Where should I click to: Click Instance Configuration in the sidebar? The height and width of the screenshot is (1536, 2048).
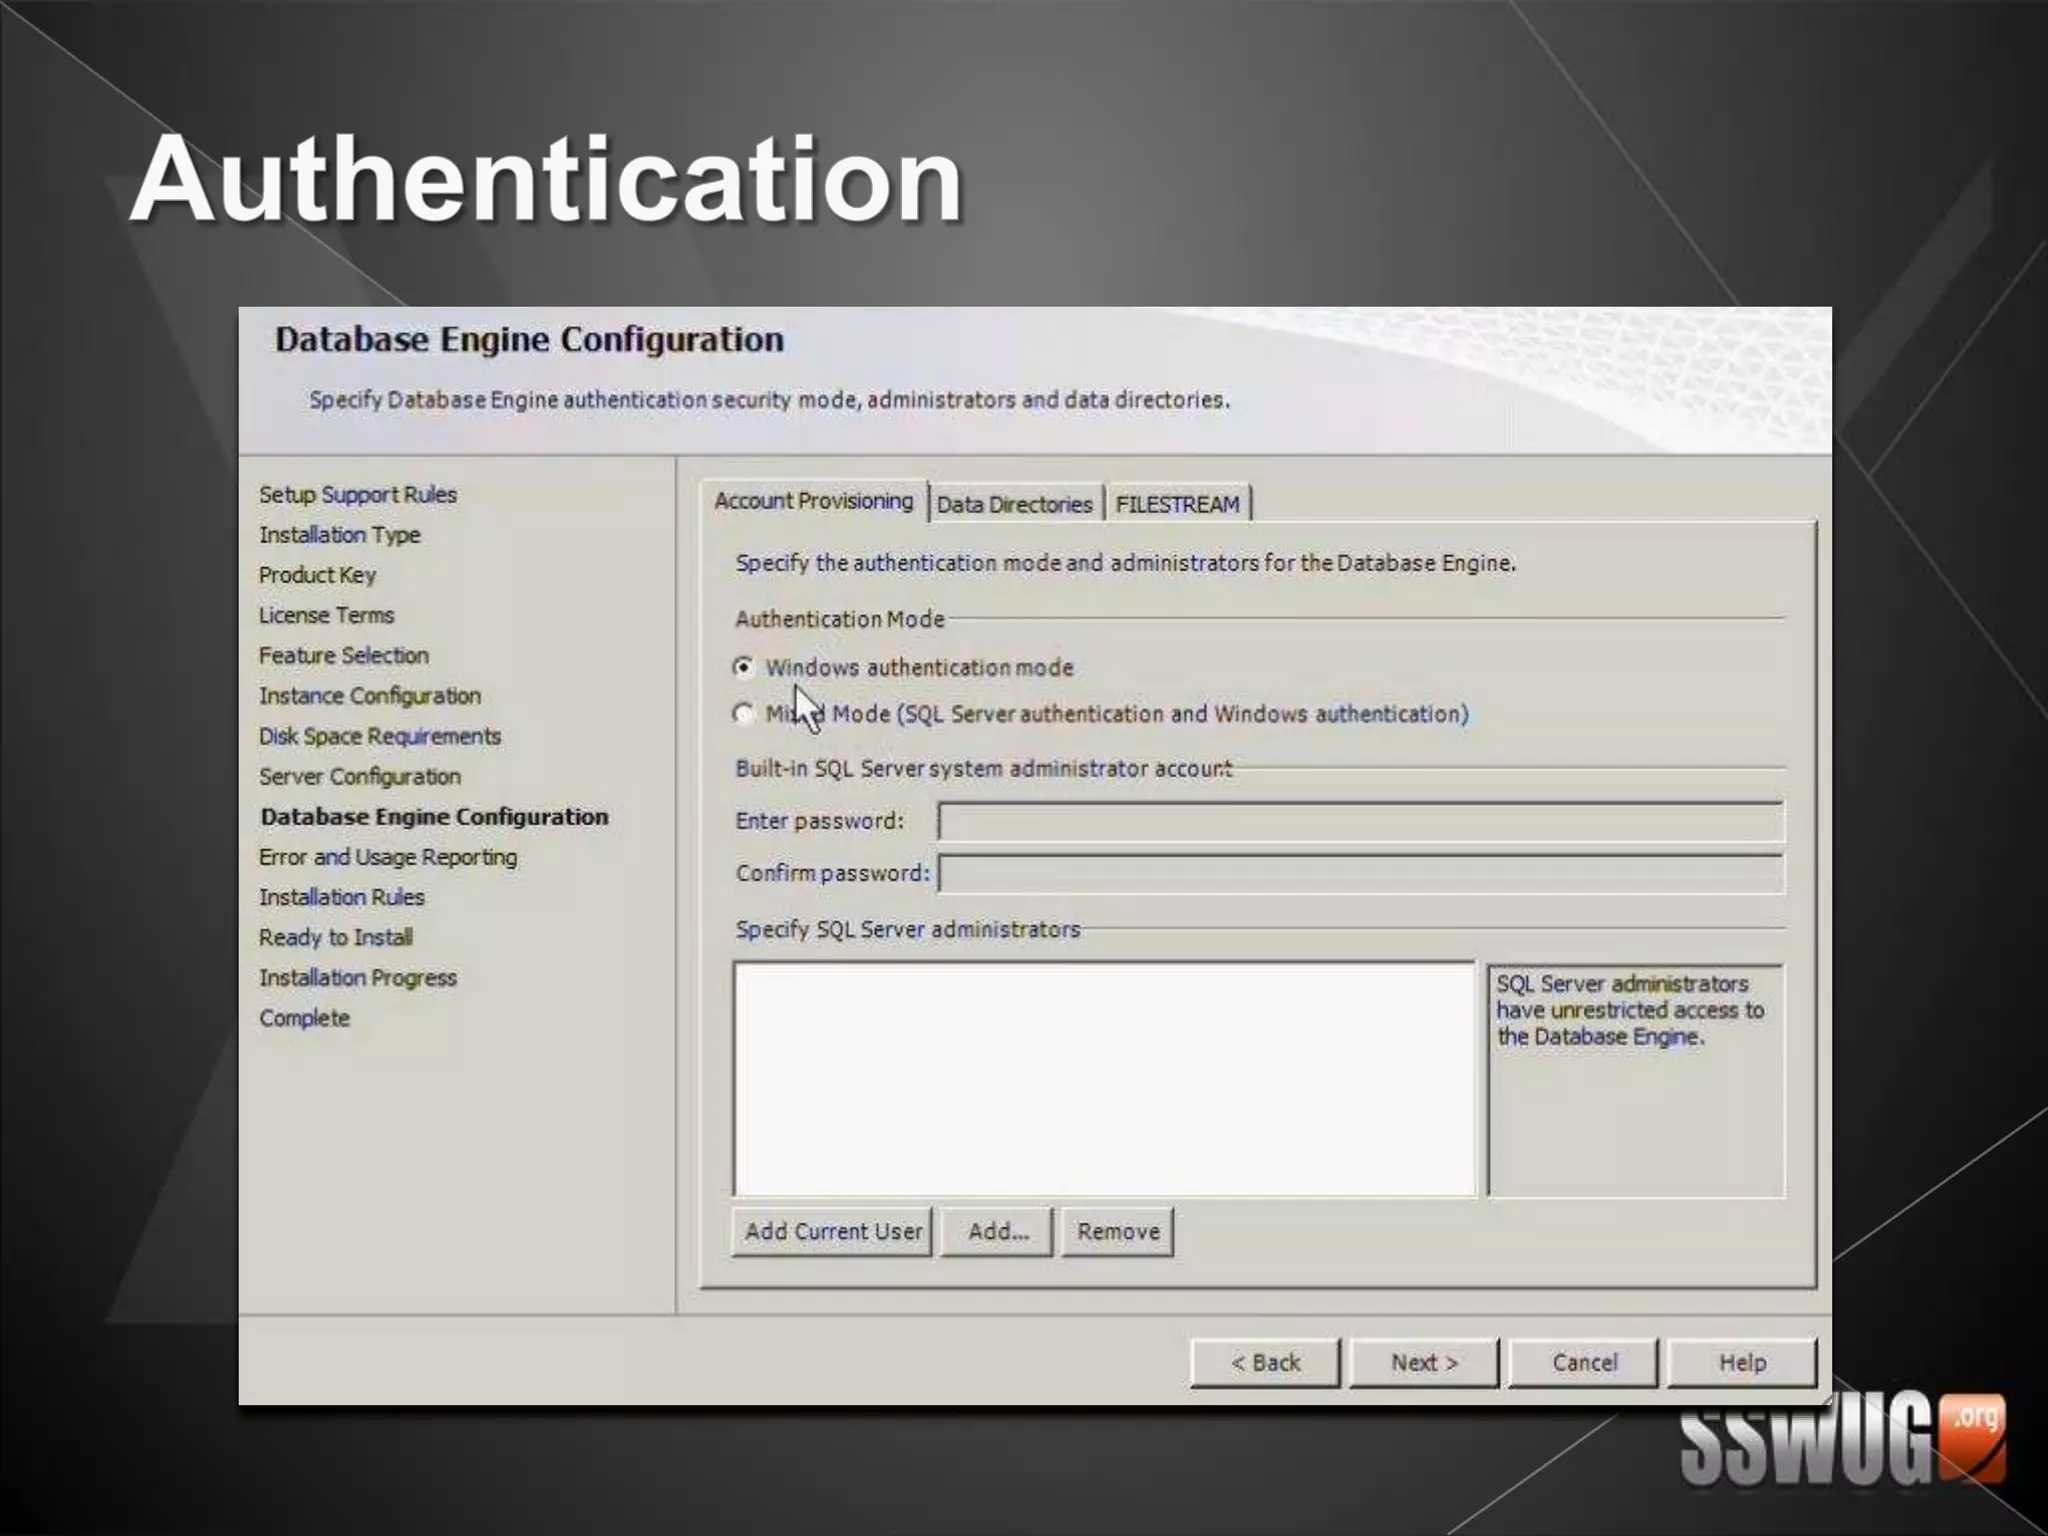tap(370, 696)
